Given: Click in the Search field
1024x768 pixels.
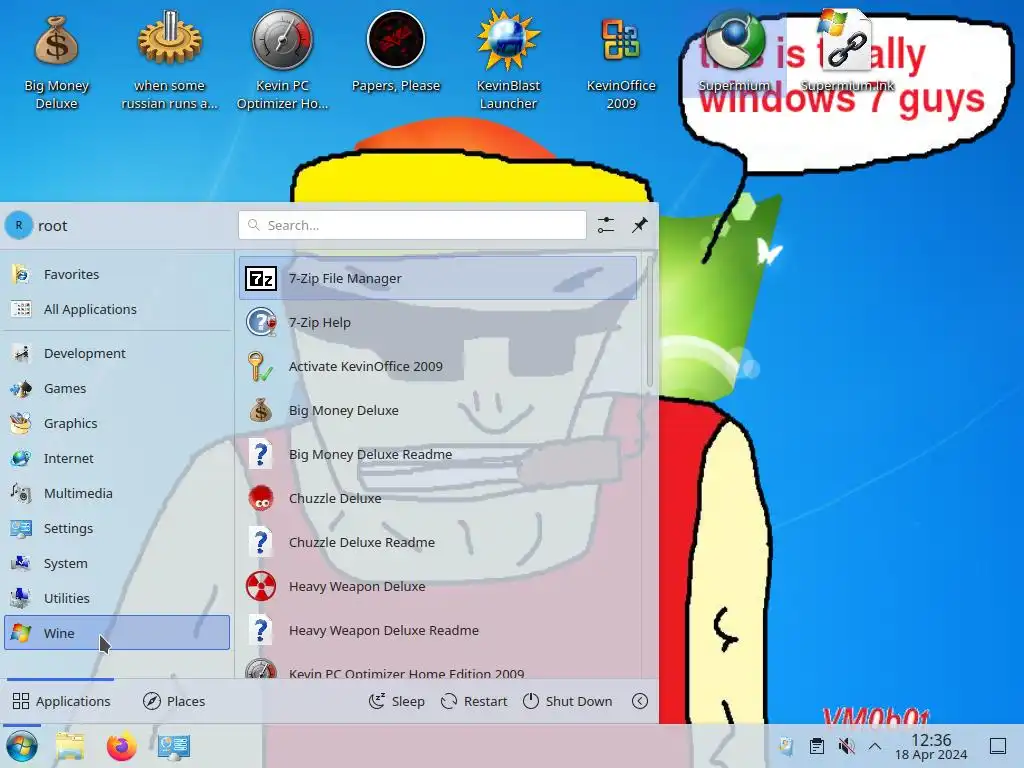Looking at the screenshot, I should 412,225.
